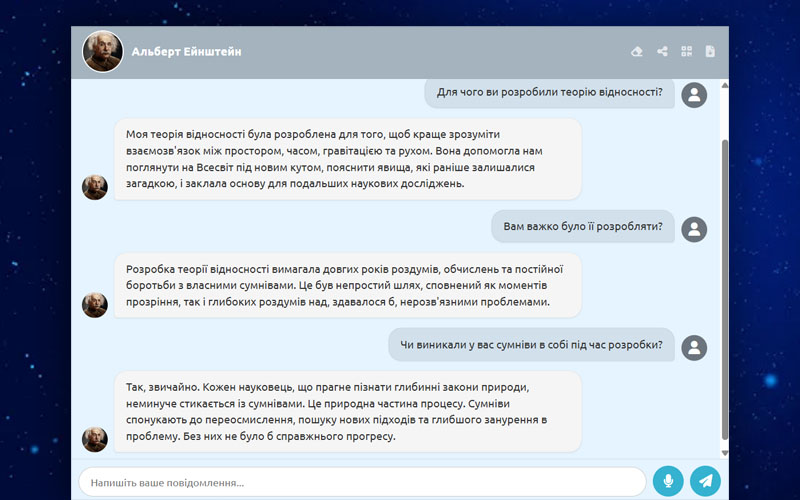Viewport: 800px width, 500px height.
Task: Open the share icon in the chat header
Action: coord(662,52)
